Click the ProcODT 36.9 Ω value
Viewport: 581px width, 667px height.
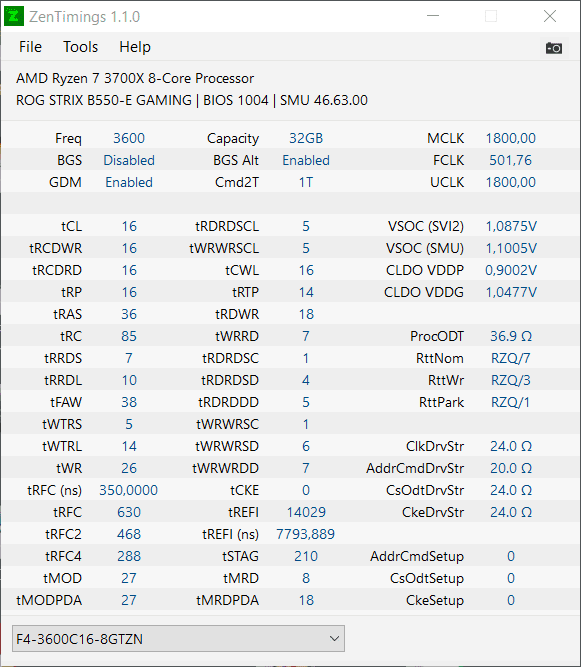coord(511,336)
